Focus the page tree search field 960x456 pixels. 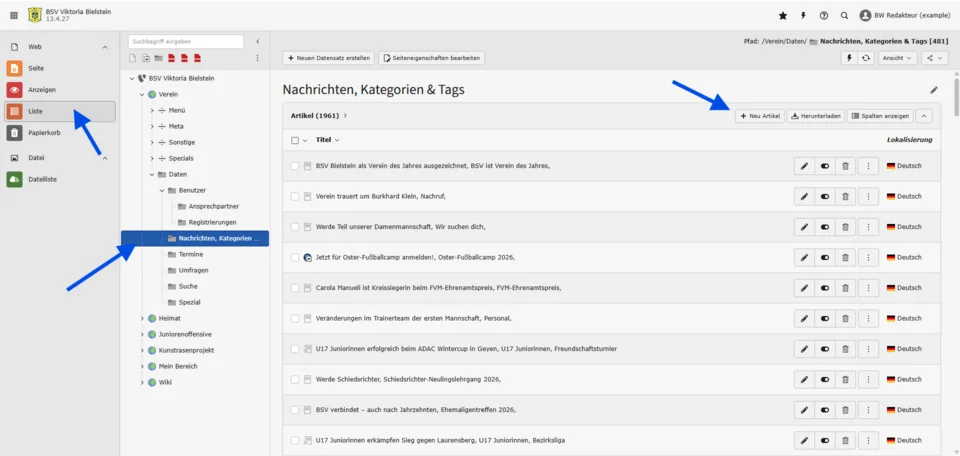point(185,41)
